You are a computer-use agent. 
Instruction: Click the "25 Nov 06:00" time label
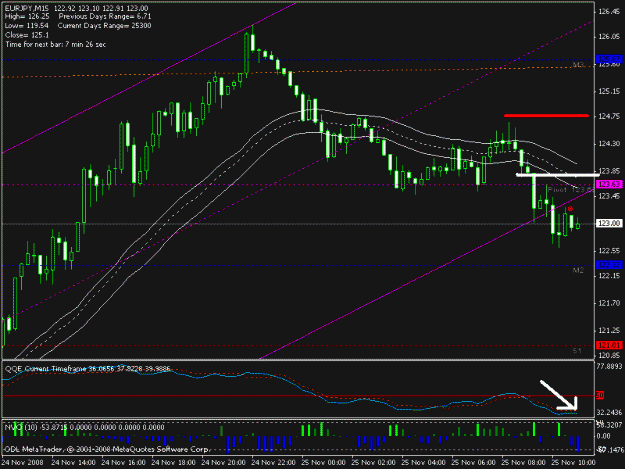coord(474,463)
